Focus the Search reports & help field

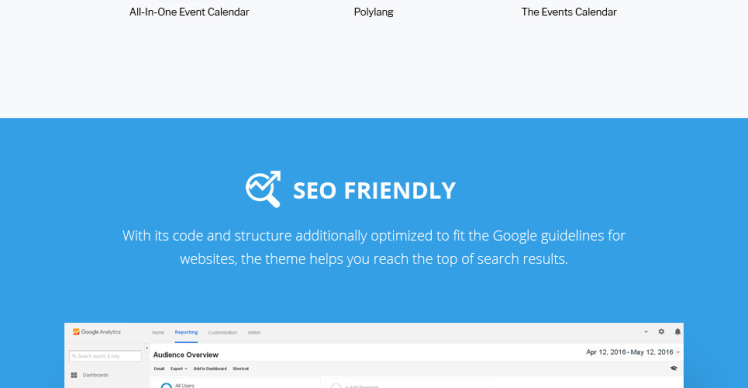coord(105,356)
